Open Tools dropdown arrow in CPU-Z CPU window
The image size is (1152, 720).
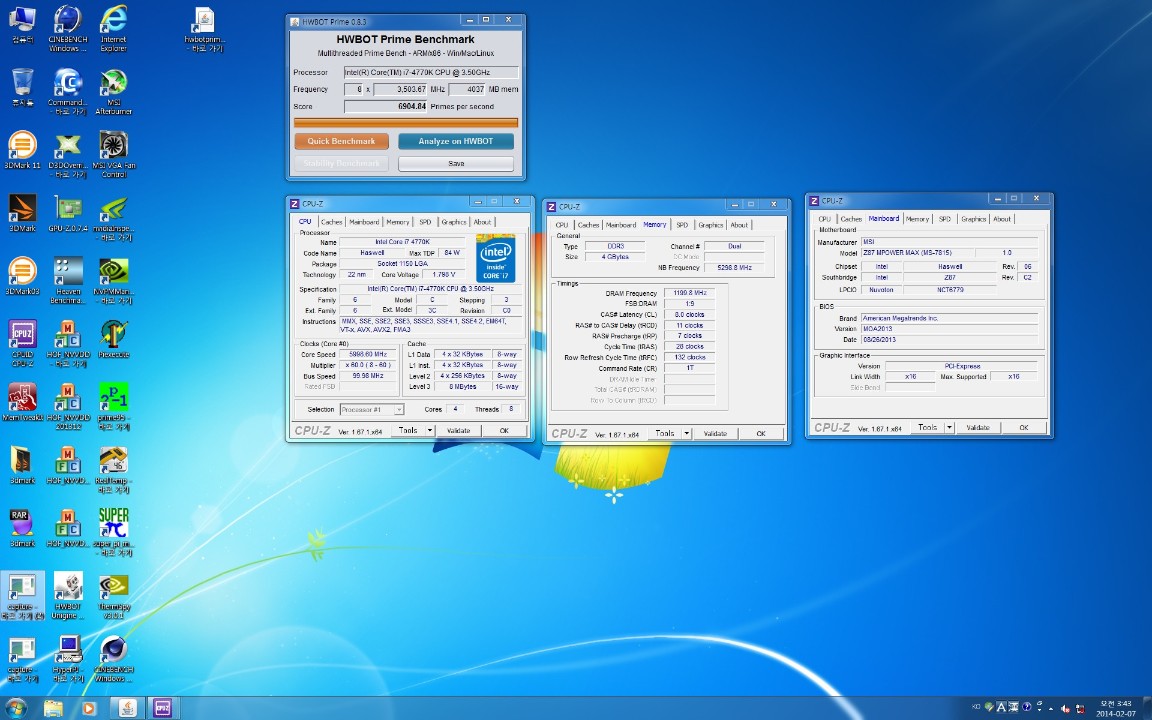point(430,431)
